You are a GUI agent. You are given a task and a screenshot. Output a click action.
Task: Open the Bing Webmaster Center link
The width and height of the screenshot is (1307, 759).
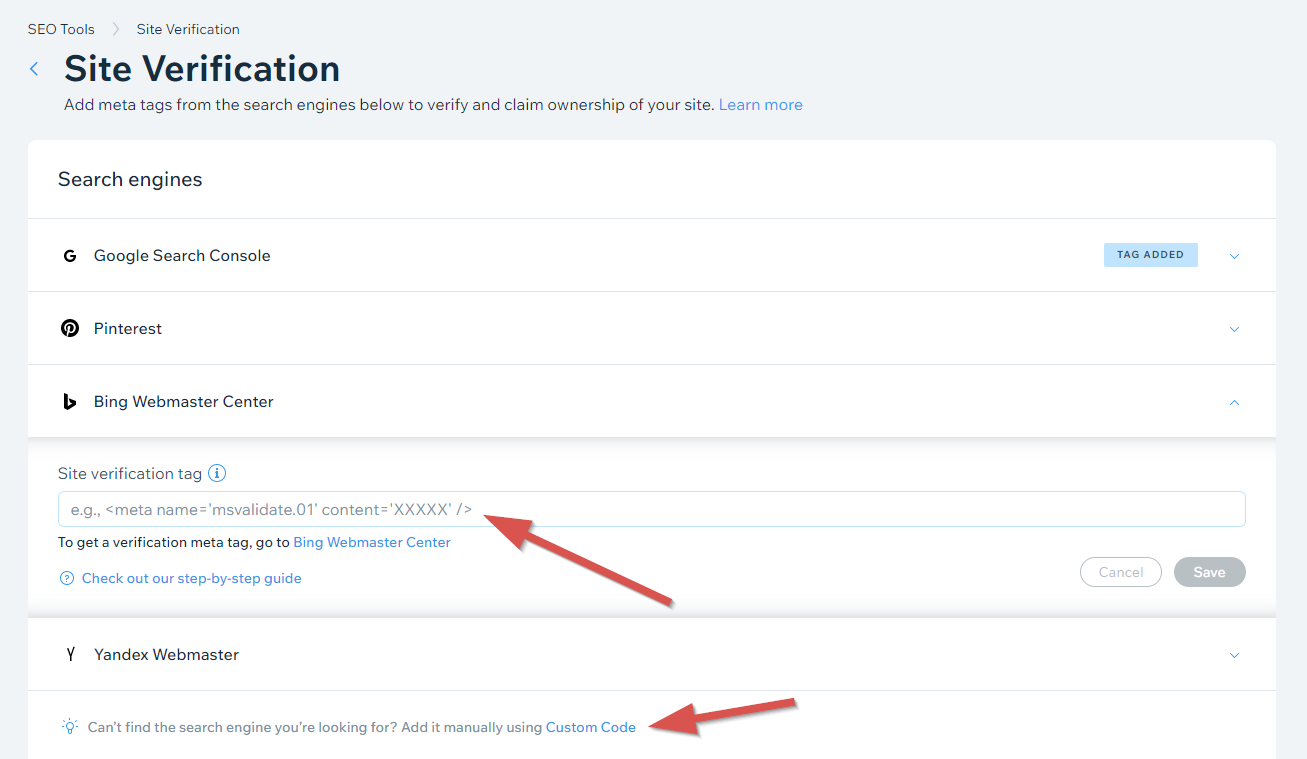(371, 542)
